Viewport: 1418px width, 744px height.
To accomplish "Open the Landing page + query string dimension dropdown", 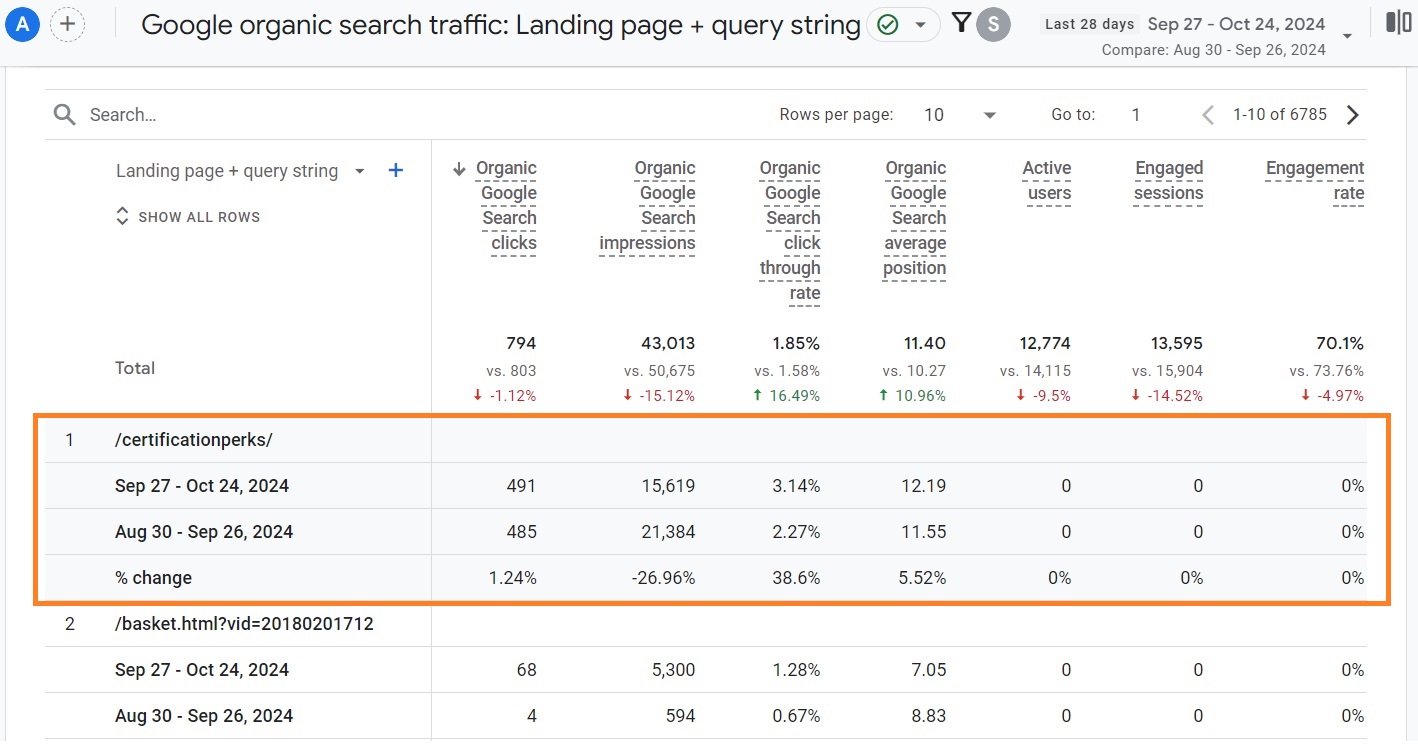I will pyautogui.click(x=360, y=171).
